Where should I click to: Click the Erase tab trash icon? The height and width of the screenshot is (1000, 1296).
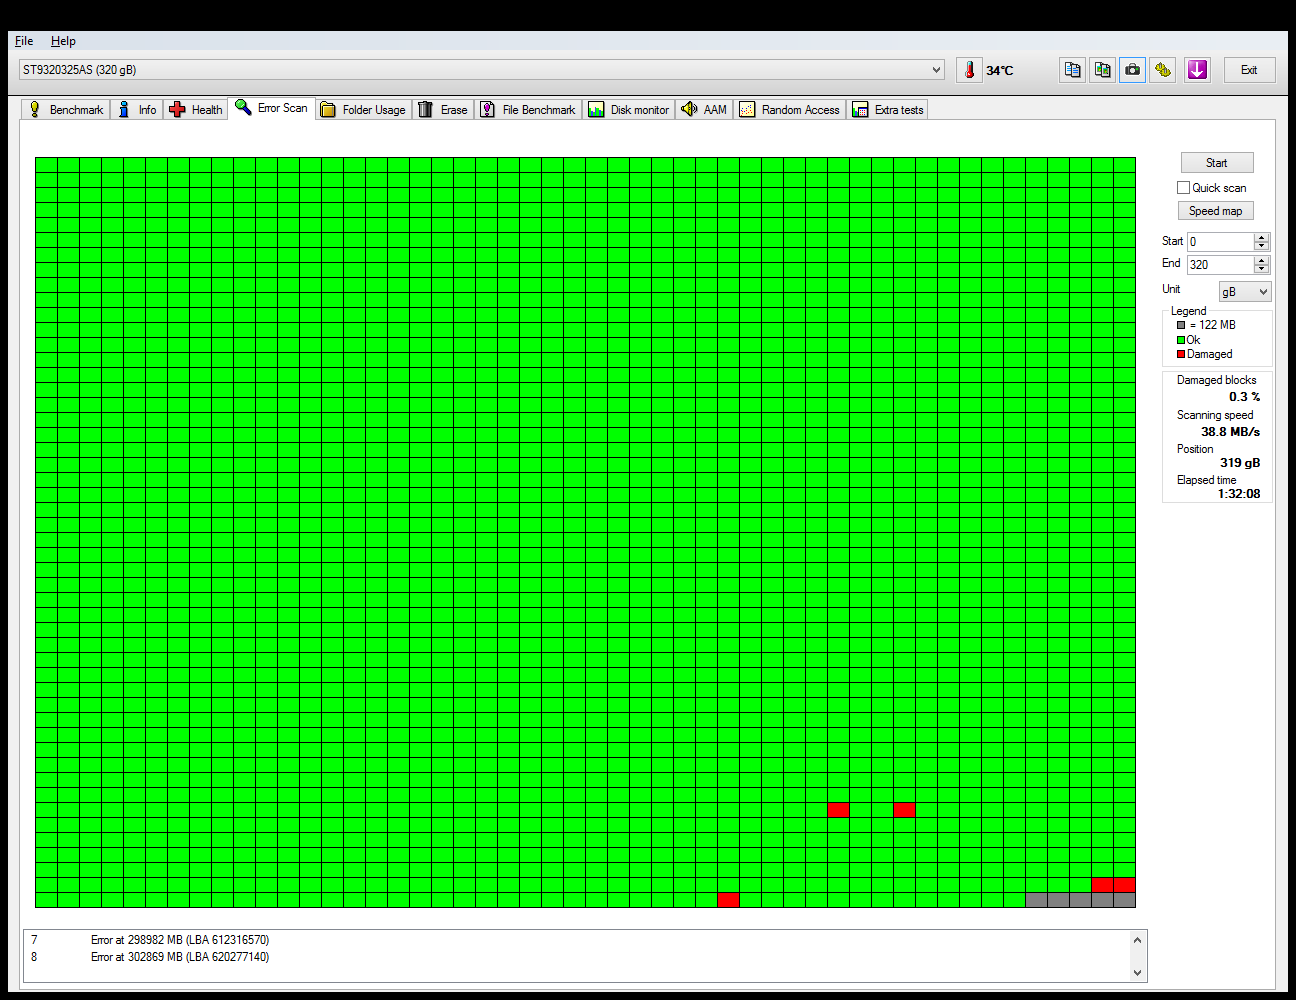coord(426,110)
